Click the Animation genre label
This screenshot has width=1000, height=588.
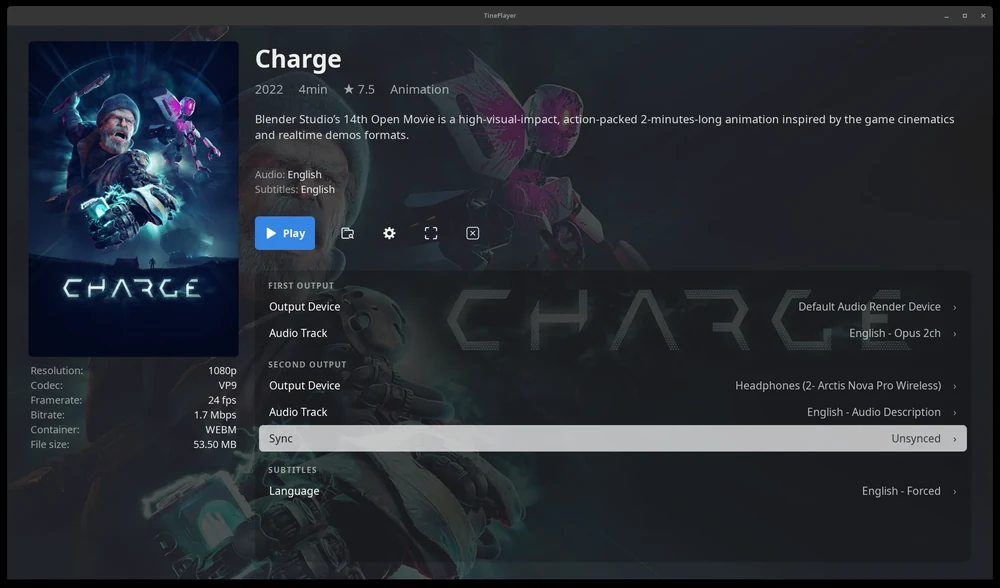point(419,89)
